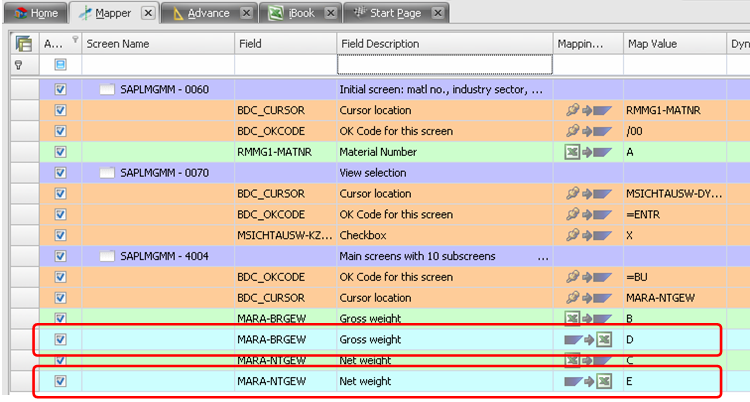
Task: Click the SAP-to-Excel mapping icon for map value D
Action: click(x=587, y=340)
